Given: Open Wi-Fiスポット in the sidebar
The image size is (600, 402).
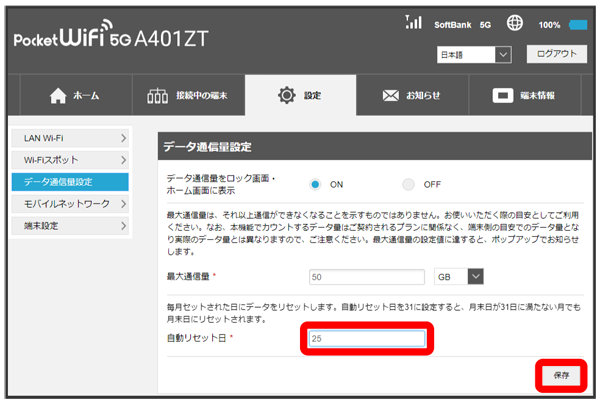Looking at the screenshot, I should click(70, 159).
